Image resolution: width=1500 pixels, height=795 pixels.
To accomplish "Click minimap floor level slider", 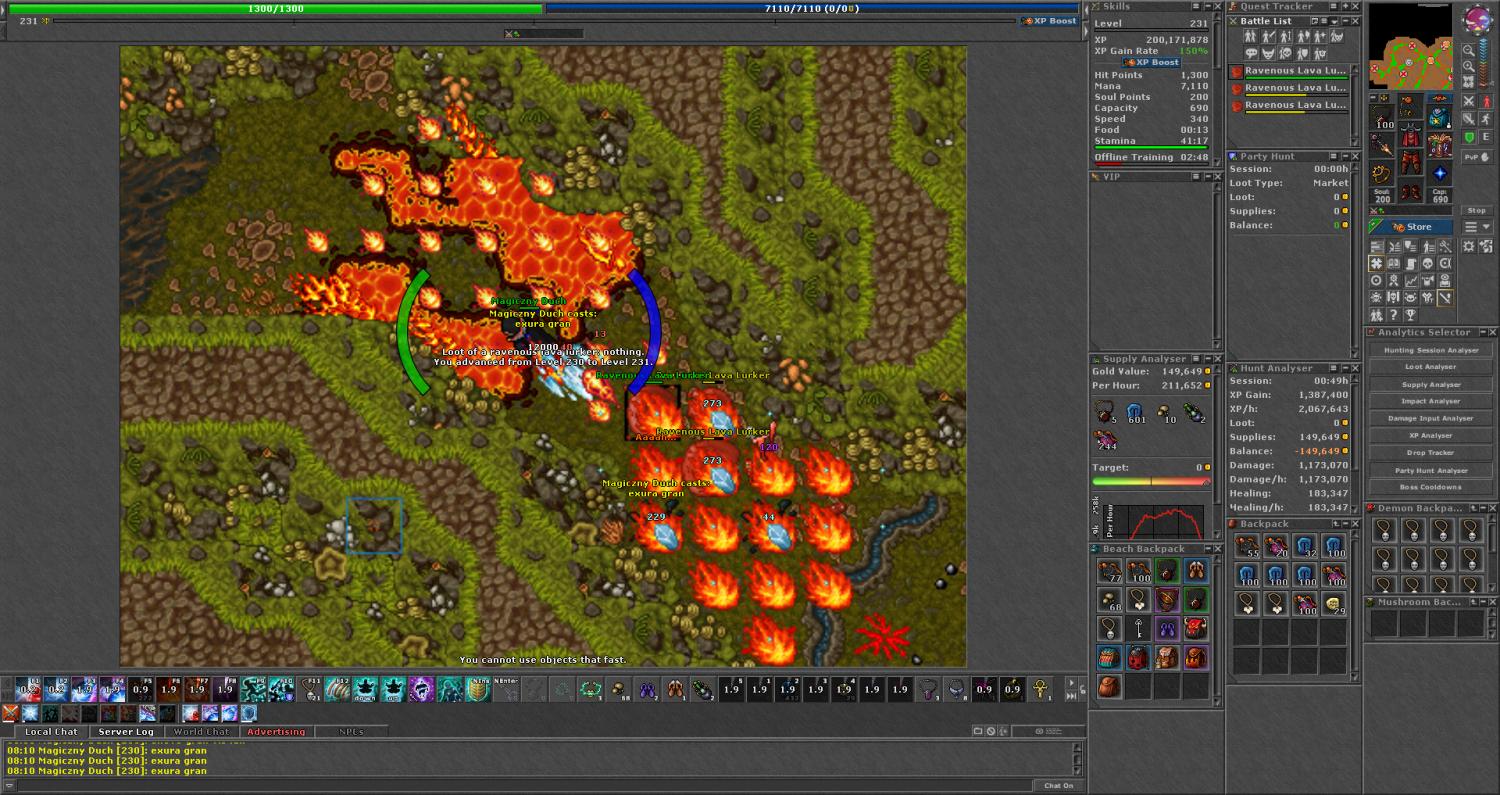I will pyautogui.click(x=1483, y=62).
